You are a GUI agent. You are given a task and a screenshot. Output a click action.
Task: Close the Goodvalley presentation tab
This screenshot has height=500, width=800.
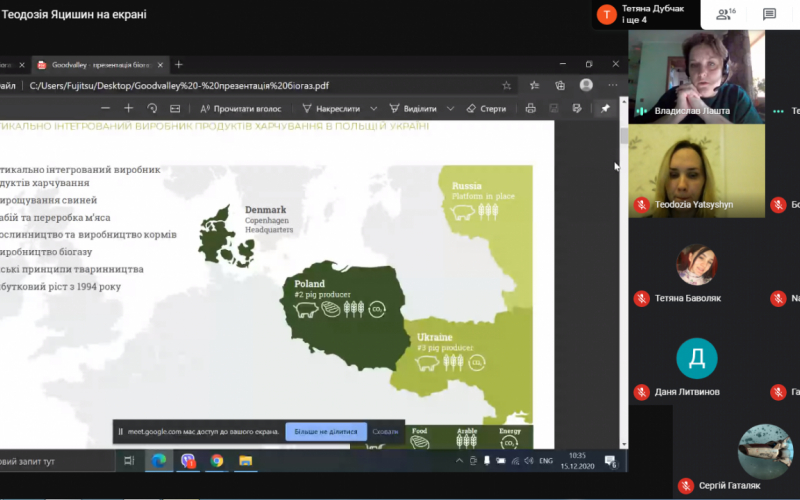point(160,65)
